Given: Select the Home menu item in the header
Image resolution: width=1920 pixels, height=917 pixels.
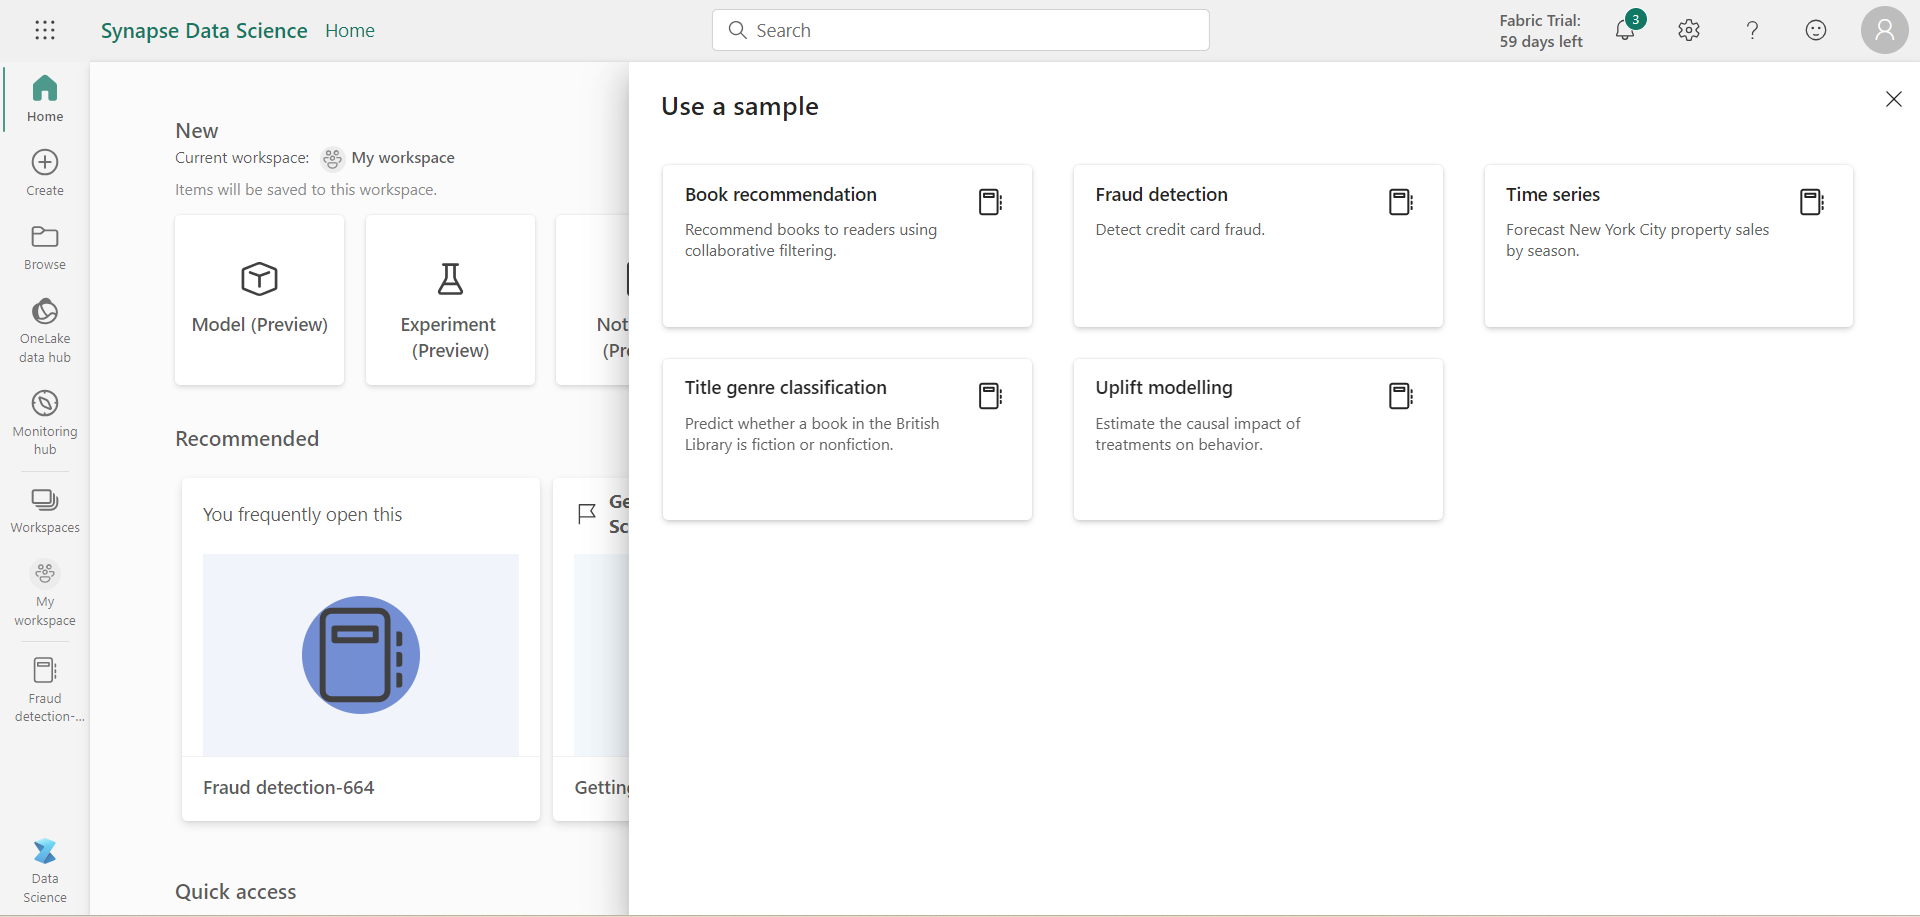Looking at the screenshot, I should pos(349,30).
